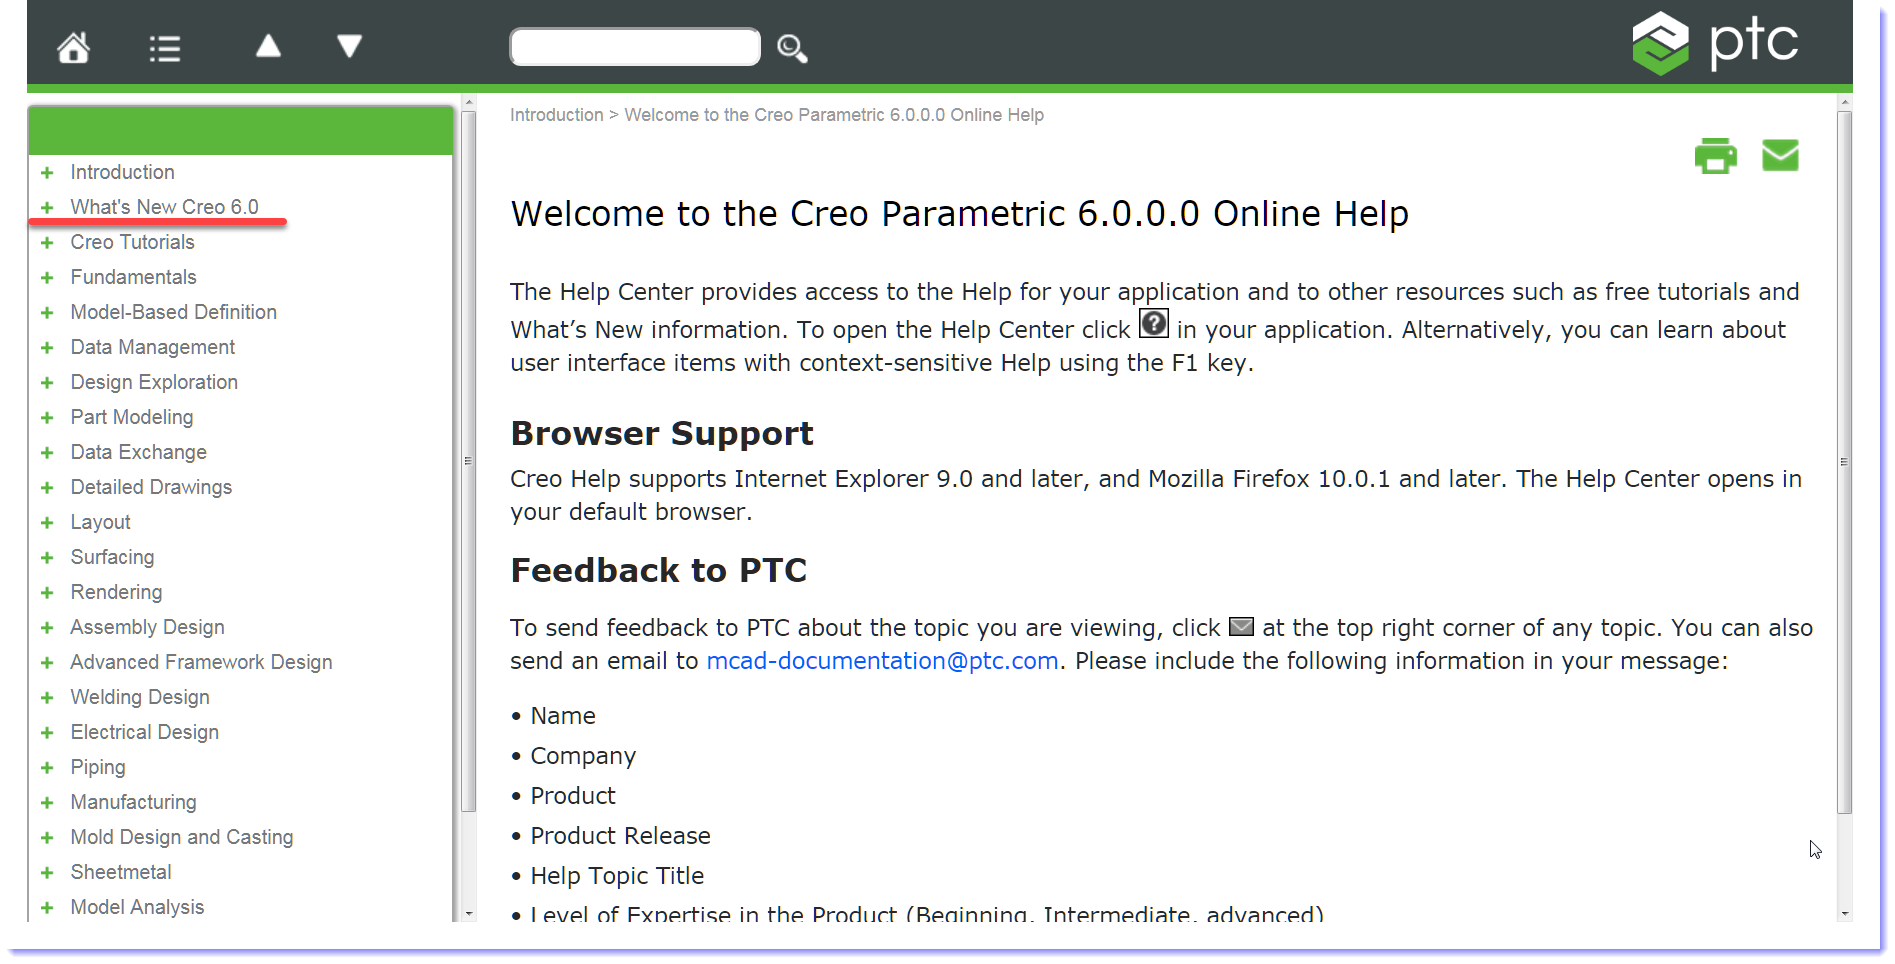Click the topic pane scroll up arrow

pos(1844,102)
